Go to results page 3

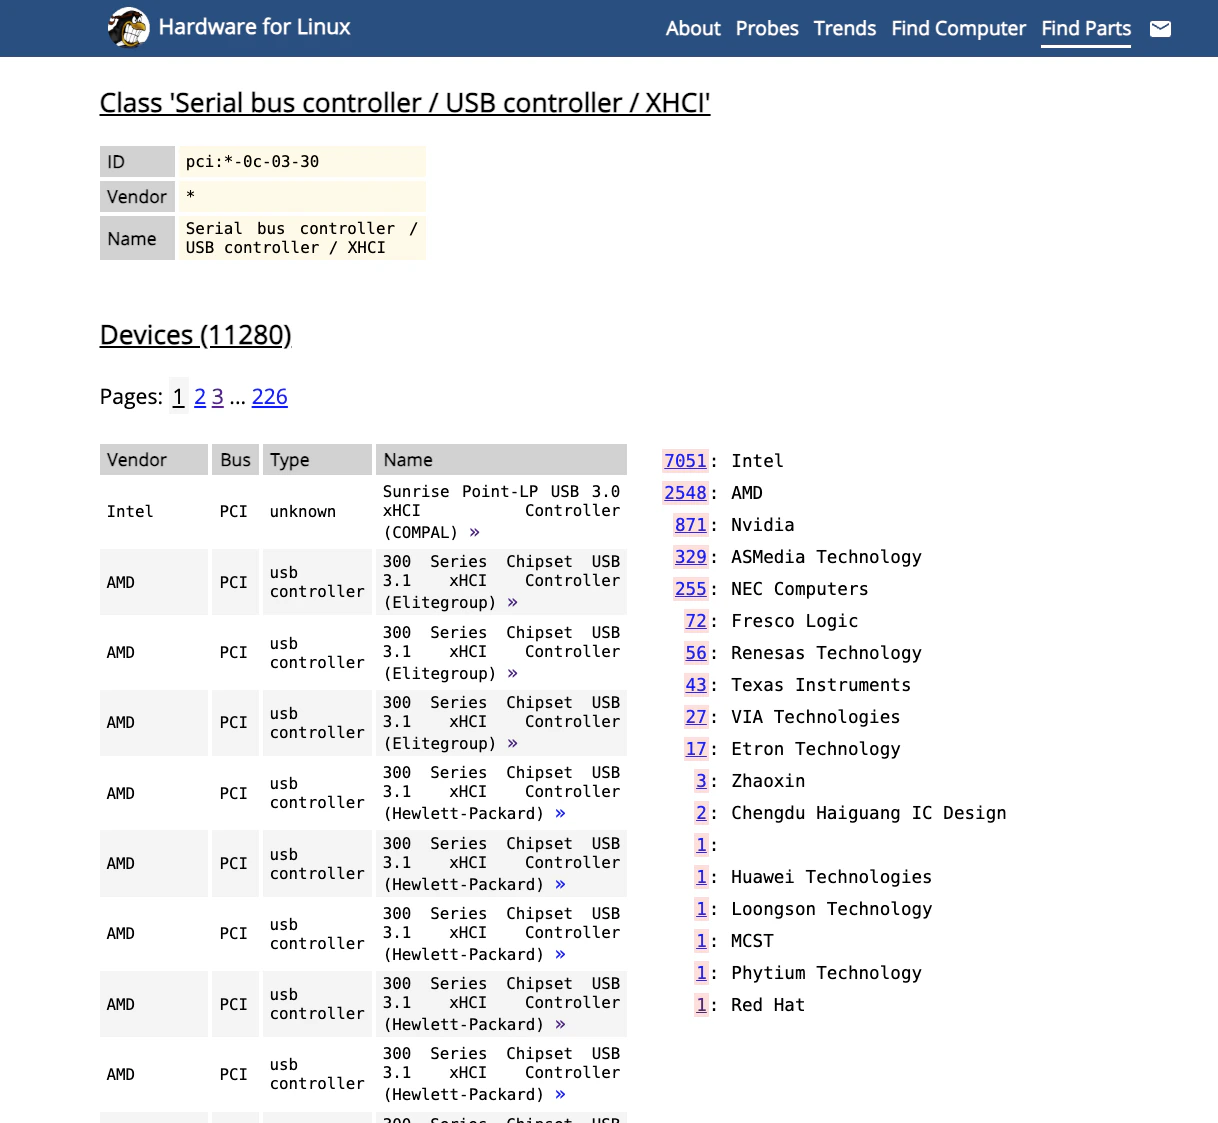[218, 397]
